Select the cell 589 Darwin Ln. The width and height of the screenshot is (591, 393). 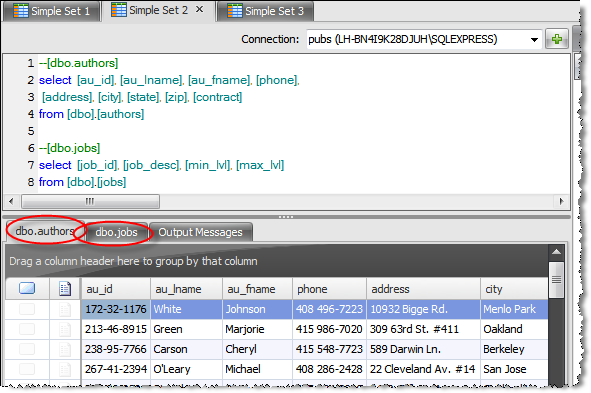coord(423,349)
